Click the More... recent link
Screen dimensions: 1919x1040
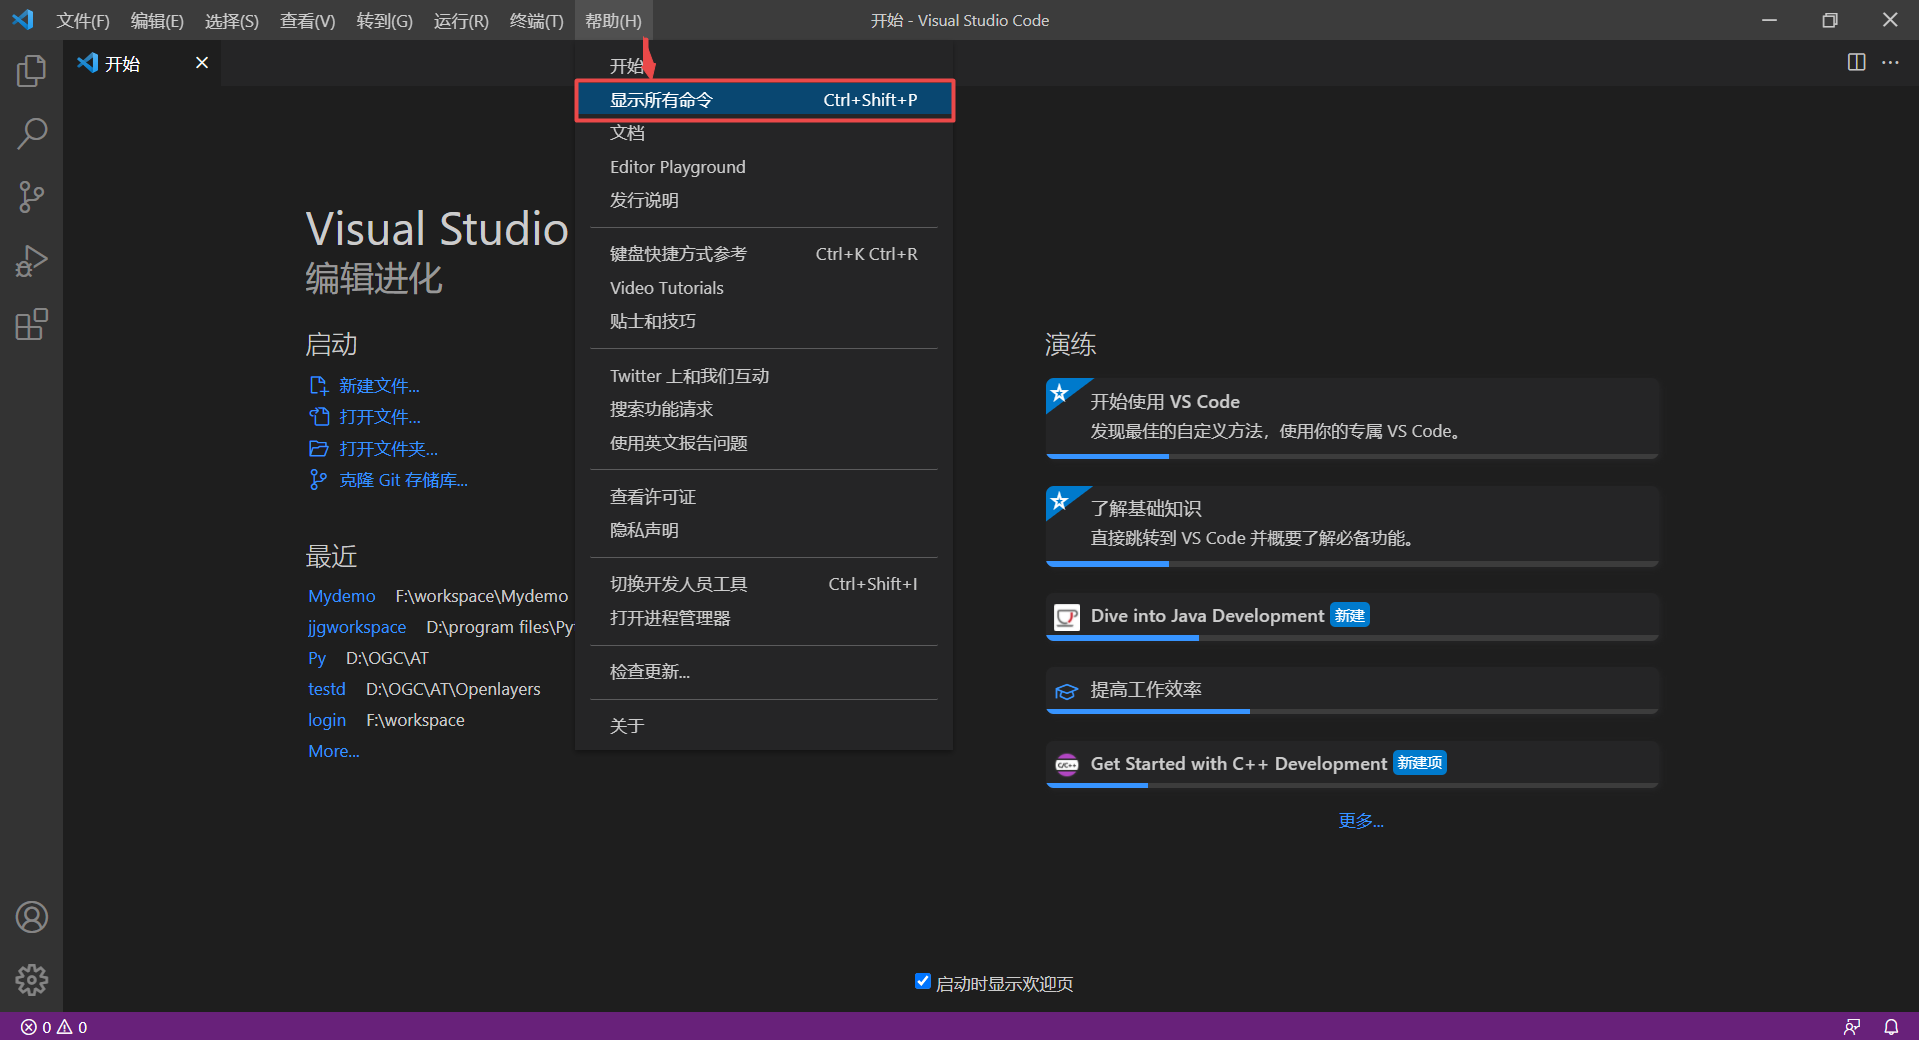pos(334,751)
